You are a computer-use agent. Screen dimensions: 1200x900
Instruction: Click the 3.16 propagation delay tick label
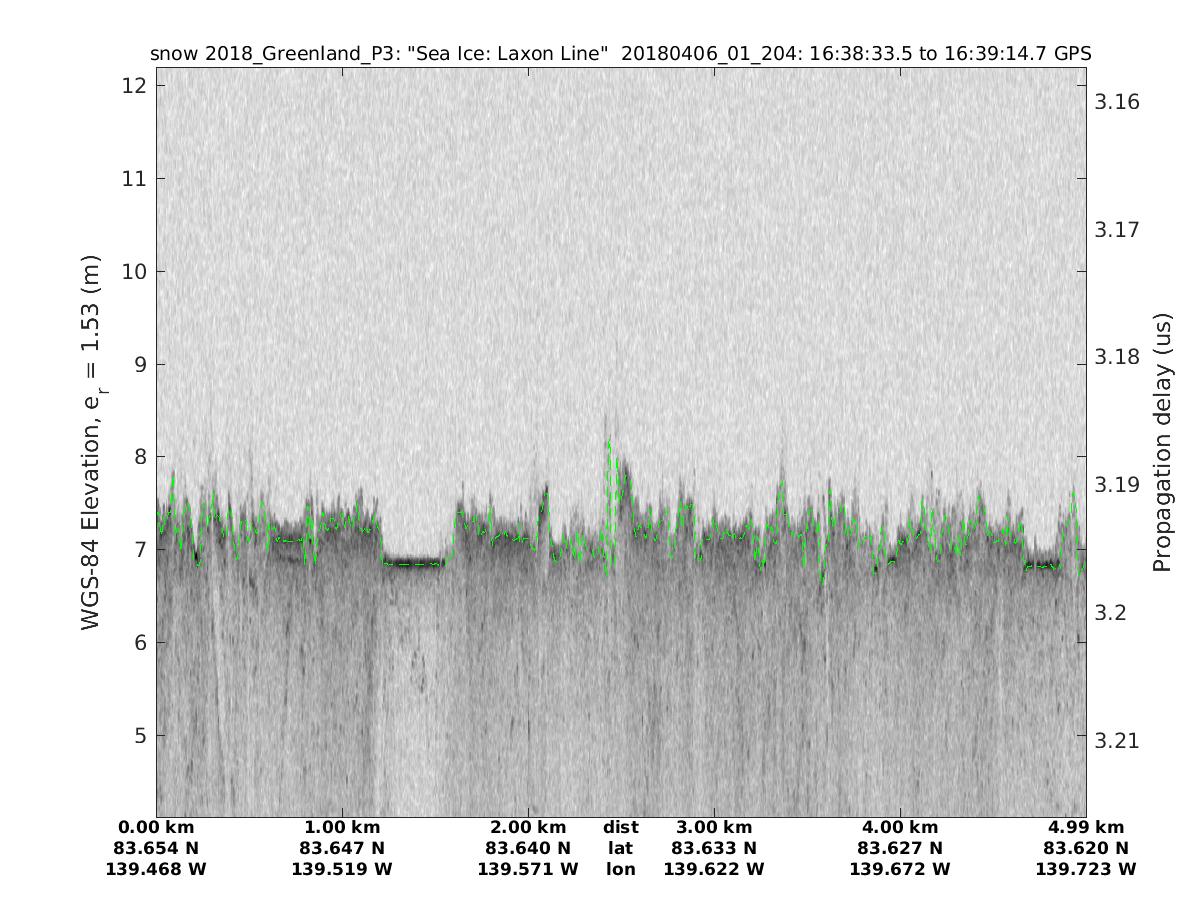(1117, 102)
